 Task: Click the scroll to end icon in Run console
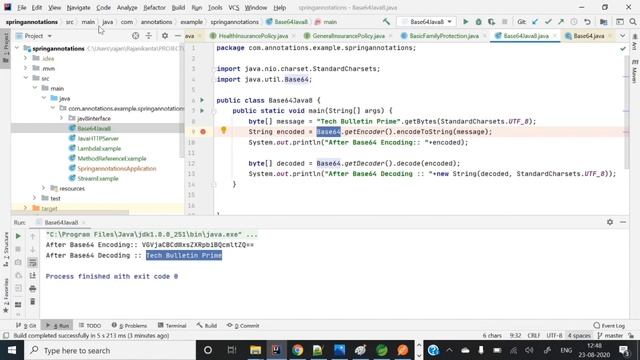(33, 276)
